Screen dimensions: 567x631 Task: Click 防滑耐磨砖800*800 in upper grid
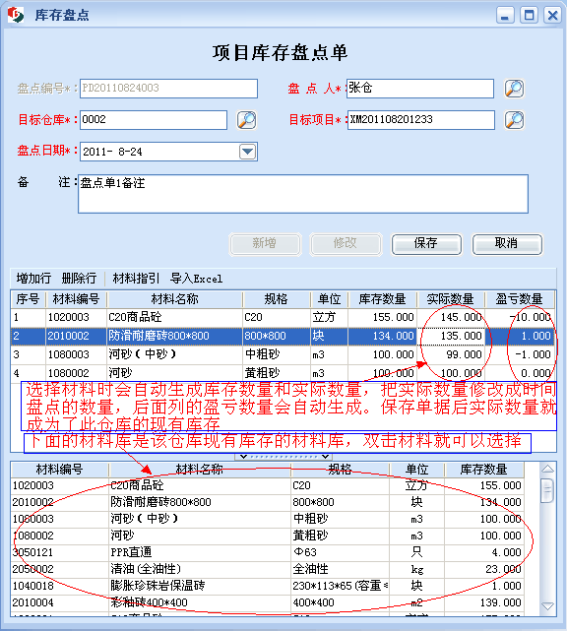point(159,336)
